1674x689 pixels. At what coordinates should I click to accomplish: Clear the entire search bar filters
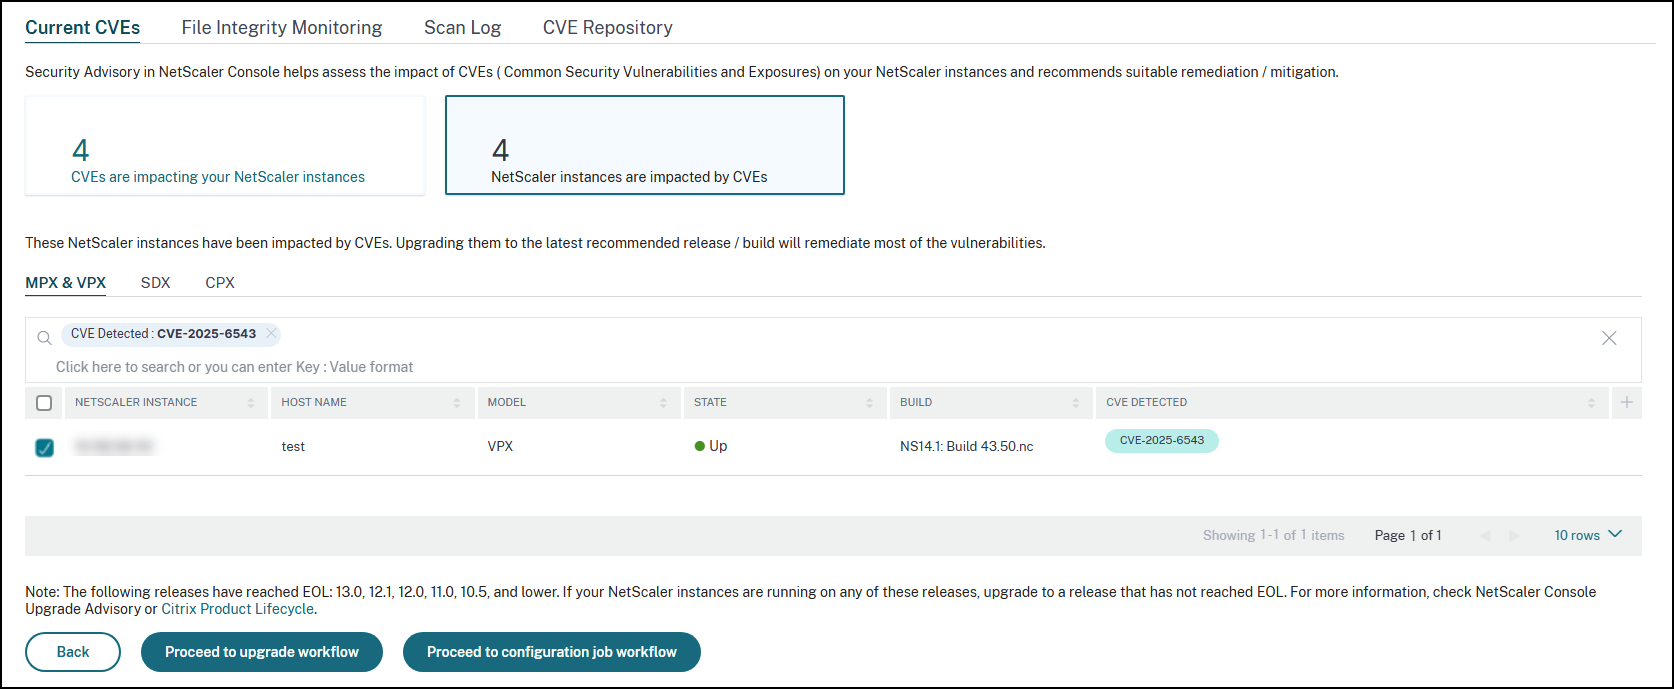(1609, 338)
